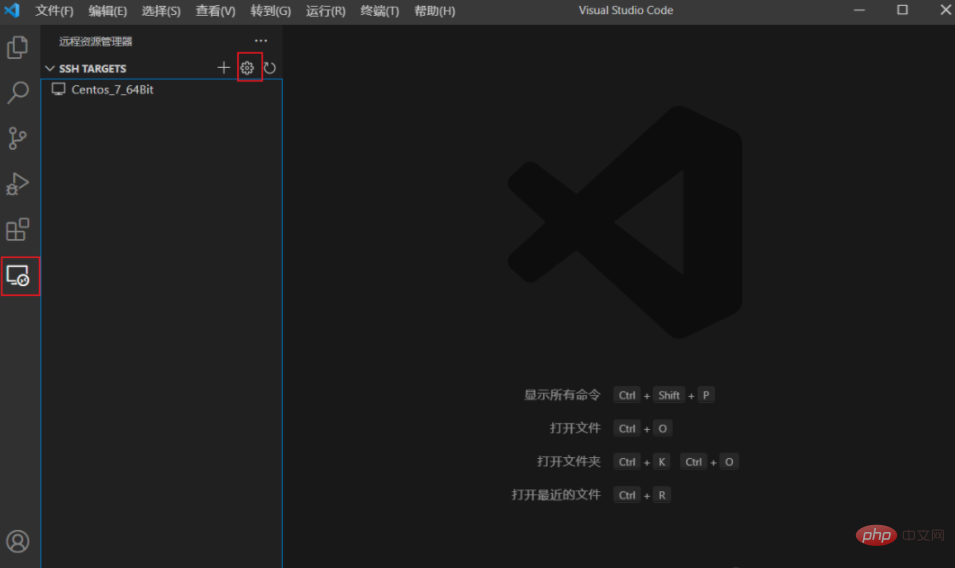Screen dimensions: 955x568
Task: Click the 打开文件夹 label
Action: click(569, 461)
